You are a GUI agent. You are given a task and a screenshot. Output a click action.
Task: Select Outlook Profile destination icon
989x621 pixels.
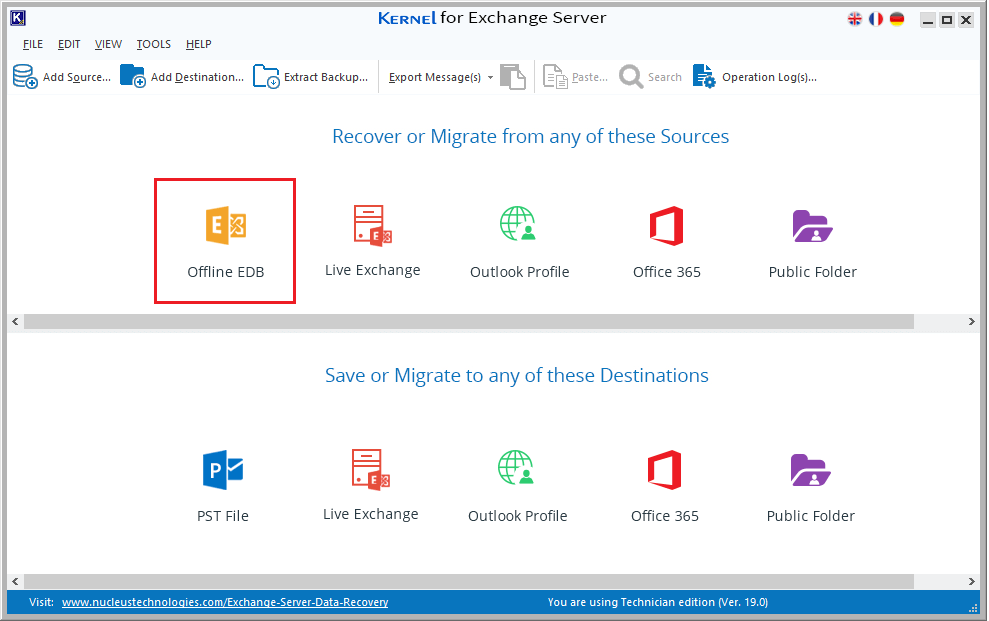[516, 468]
